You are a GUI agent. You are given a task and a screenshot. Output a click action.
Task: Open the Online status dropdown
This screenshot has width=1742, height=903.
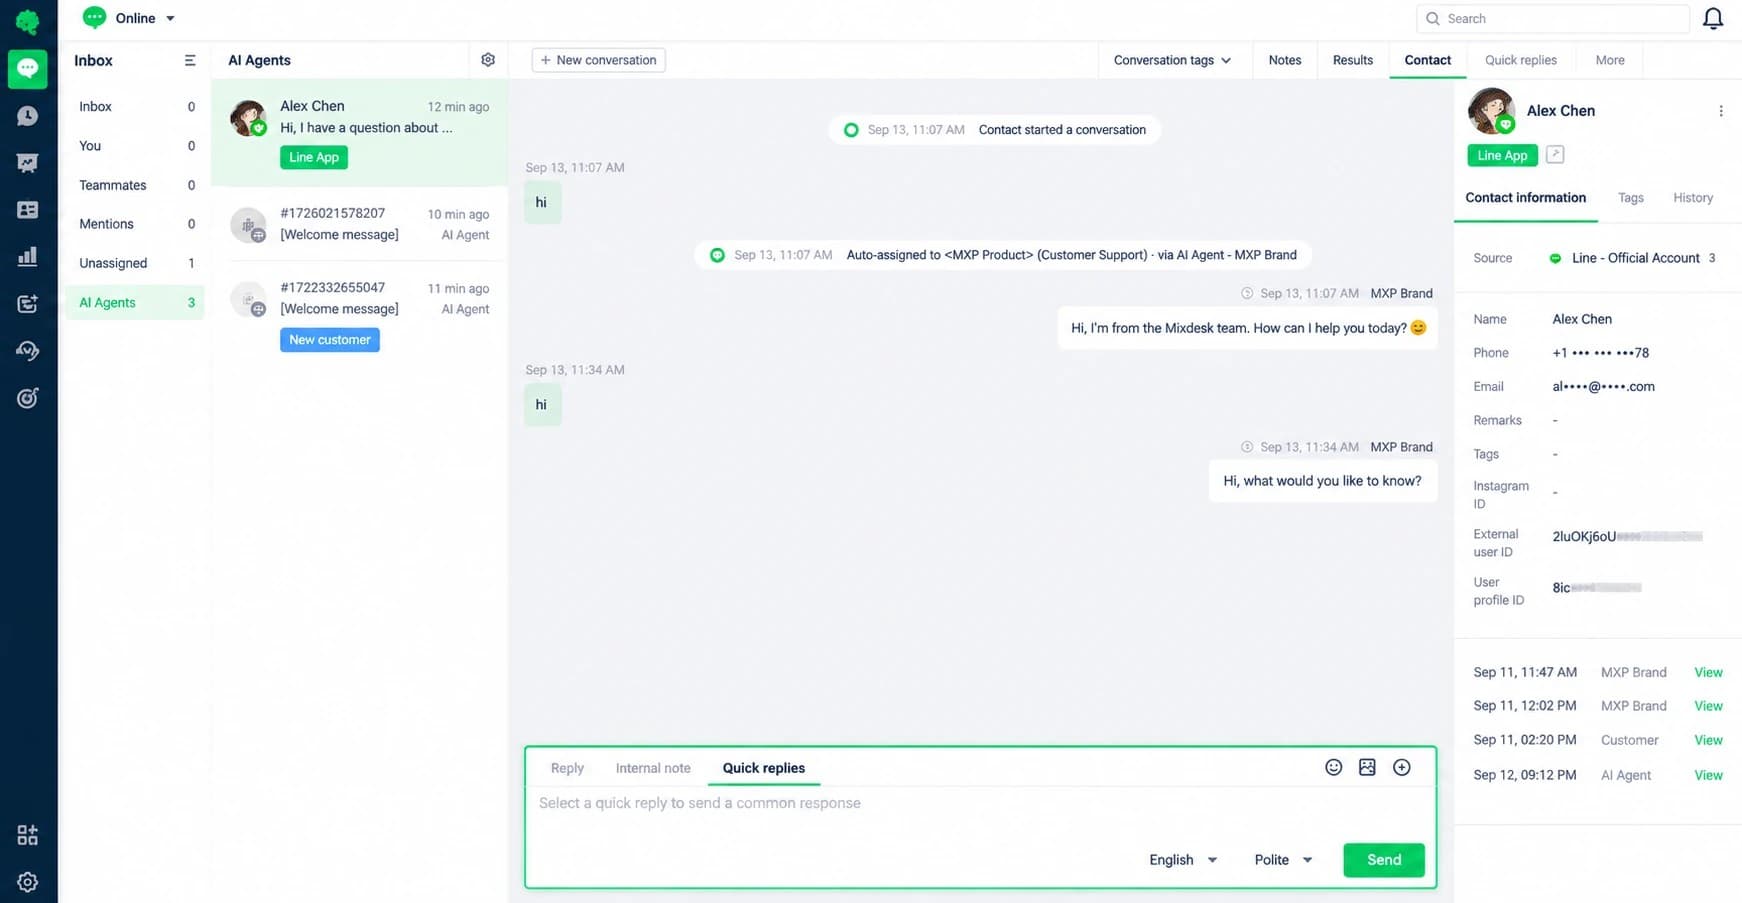pos(130,18)
